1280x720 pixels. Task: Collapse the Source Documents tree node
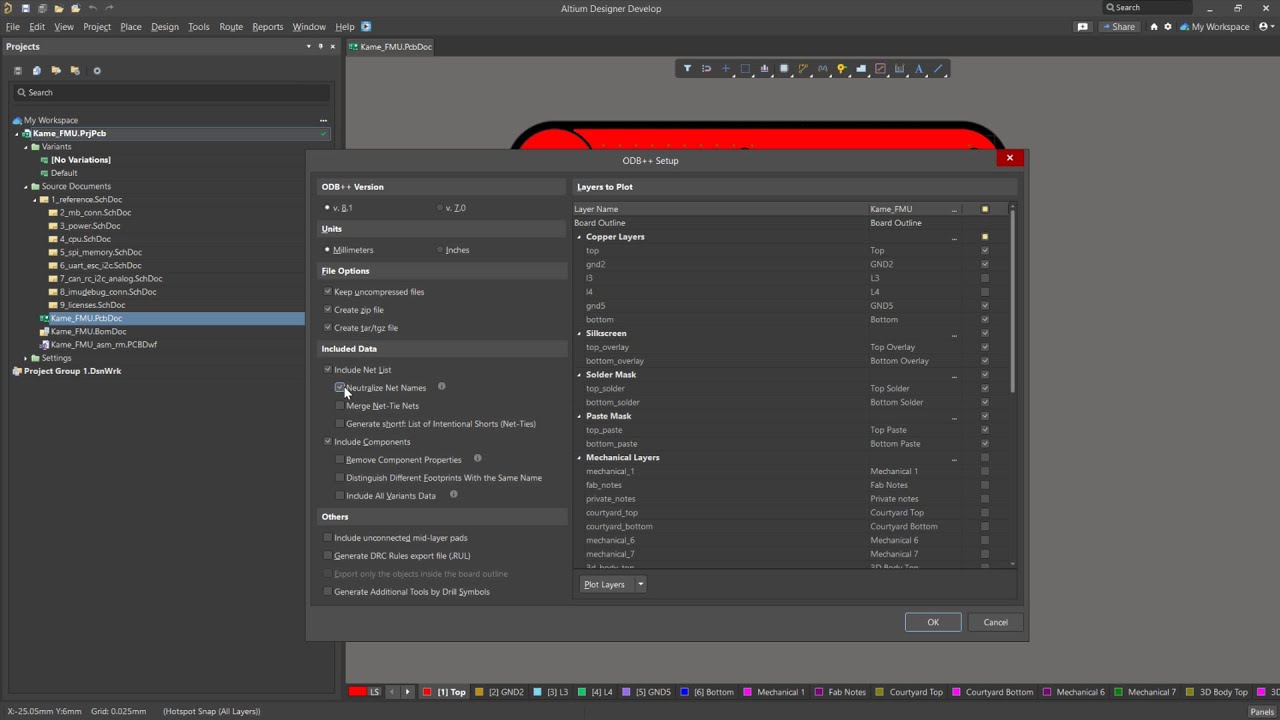(26, 186)
